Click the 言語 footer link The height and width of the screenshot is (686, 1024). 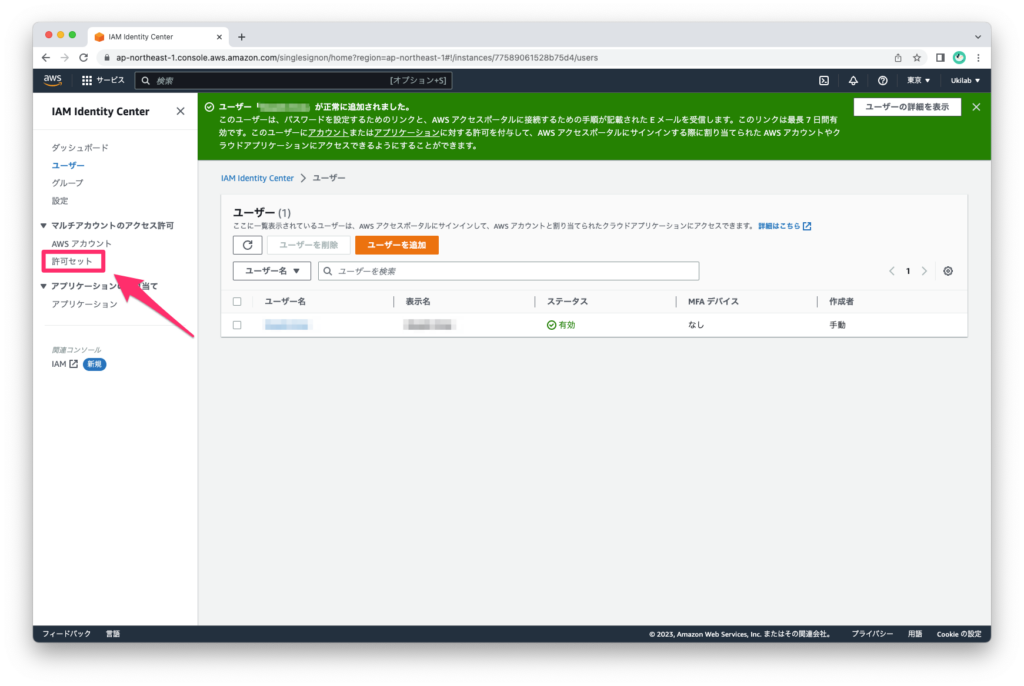113,634
